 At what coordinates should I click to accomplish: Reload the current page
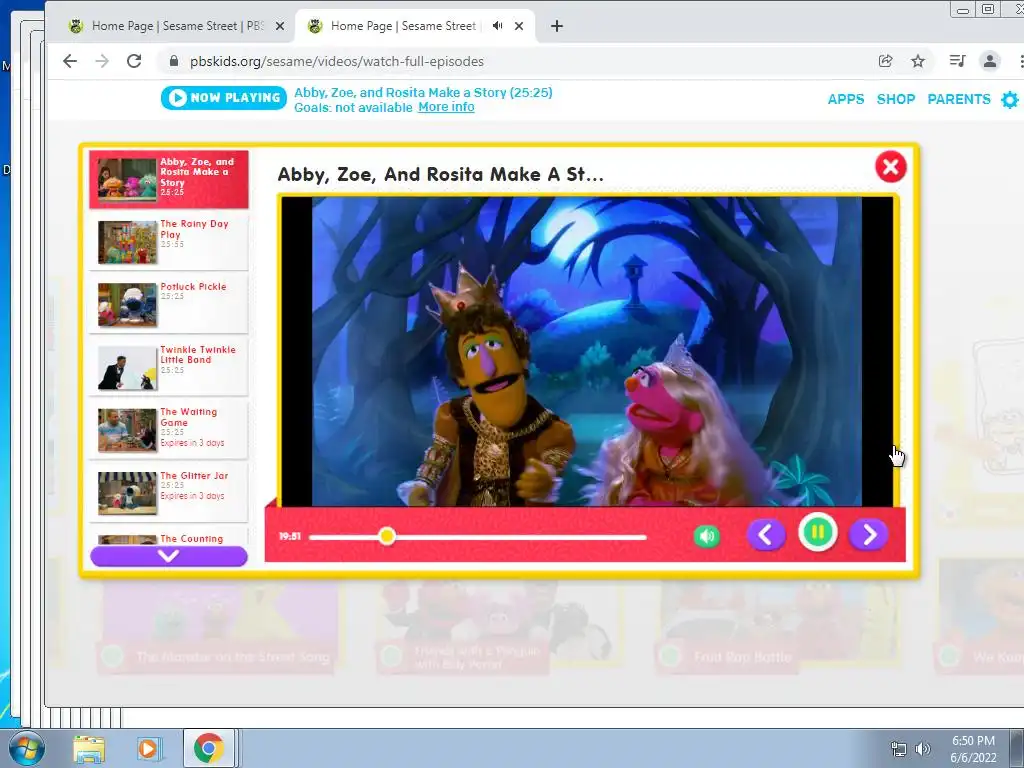click(134, 61)
